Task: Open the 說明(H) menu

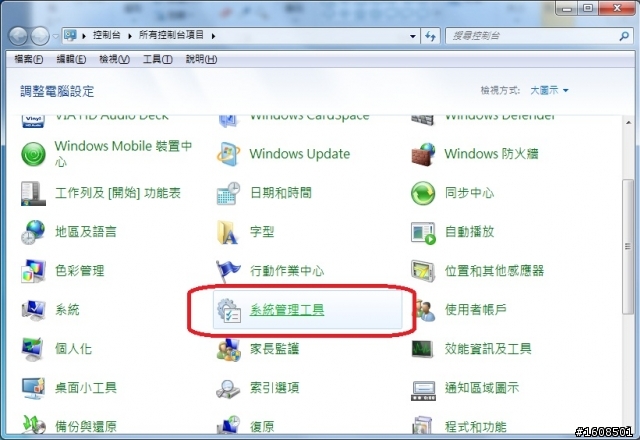Action: (201, 59)
